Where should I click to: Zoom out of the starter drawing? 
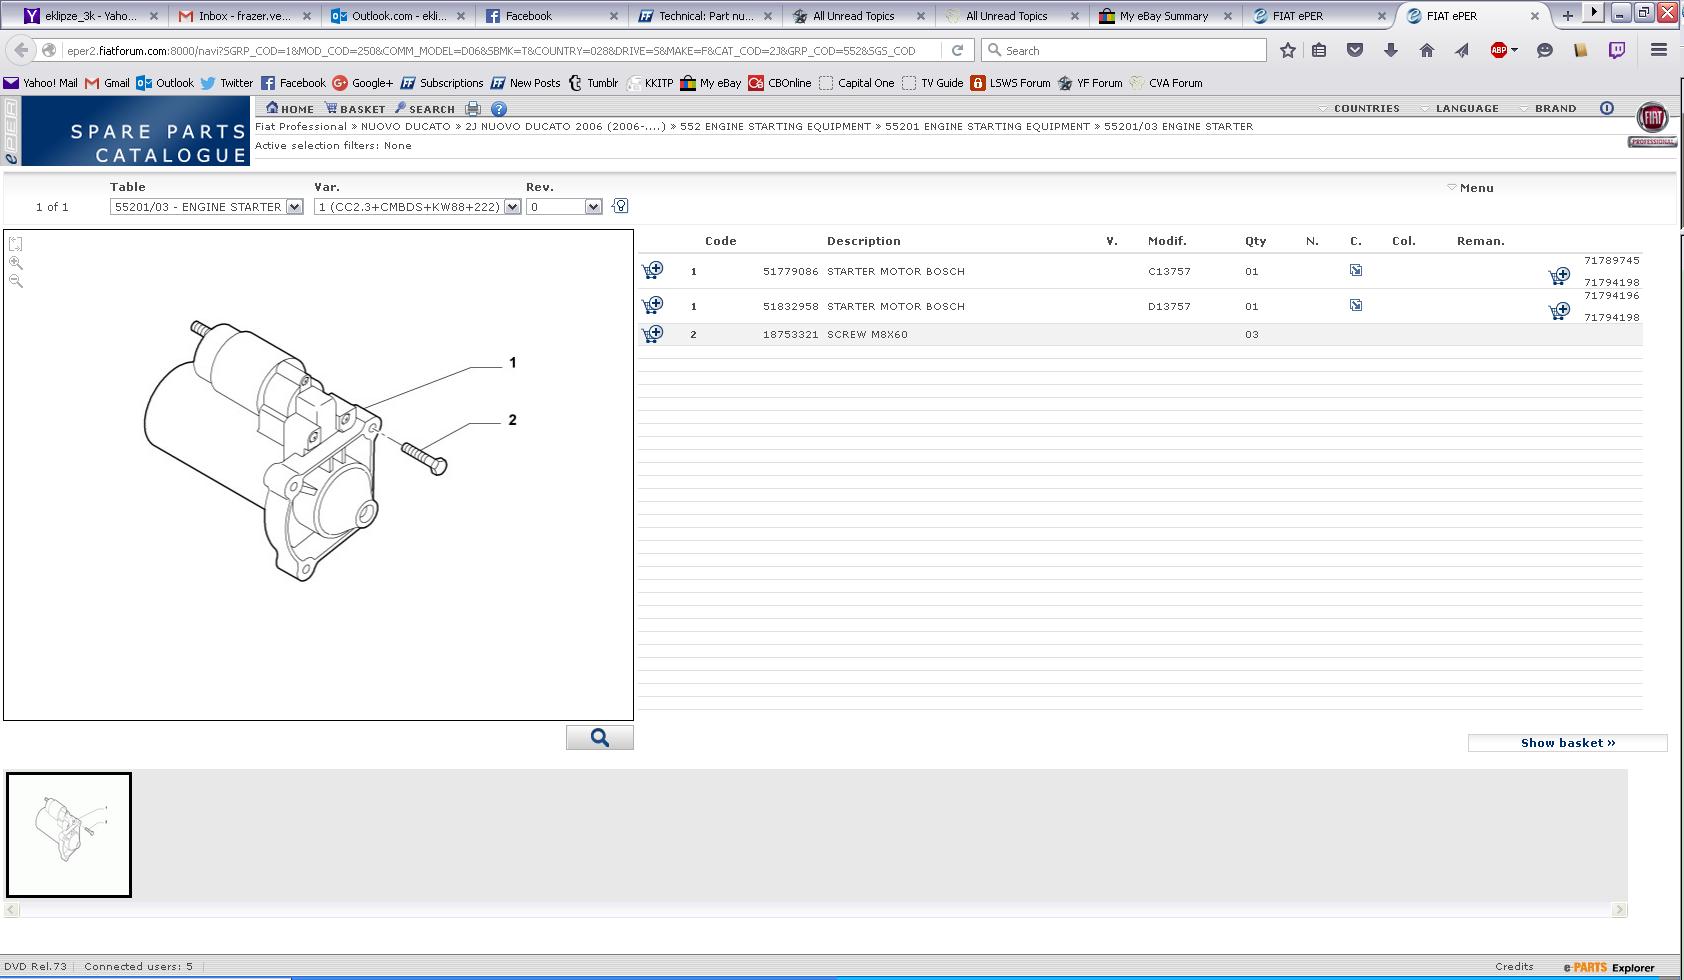[x=15, y=281]
